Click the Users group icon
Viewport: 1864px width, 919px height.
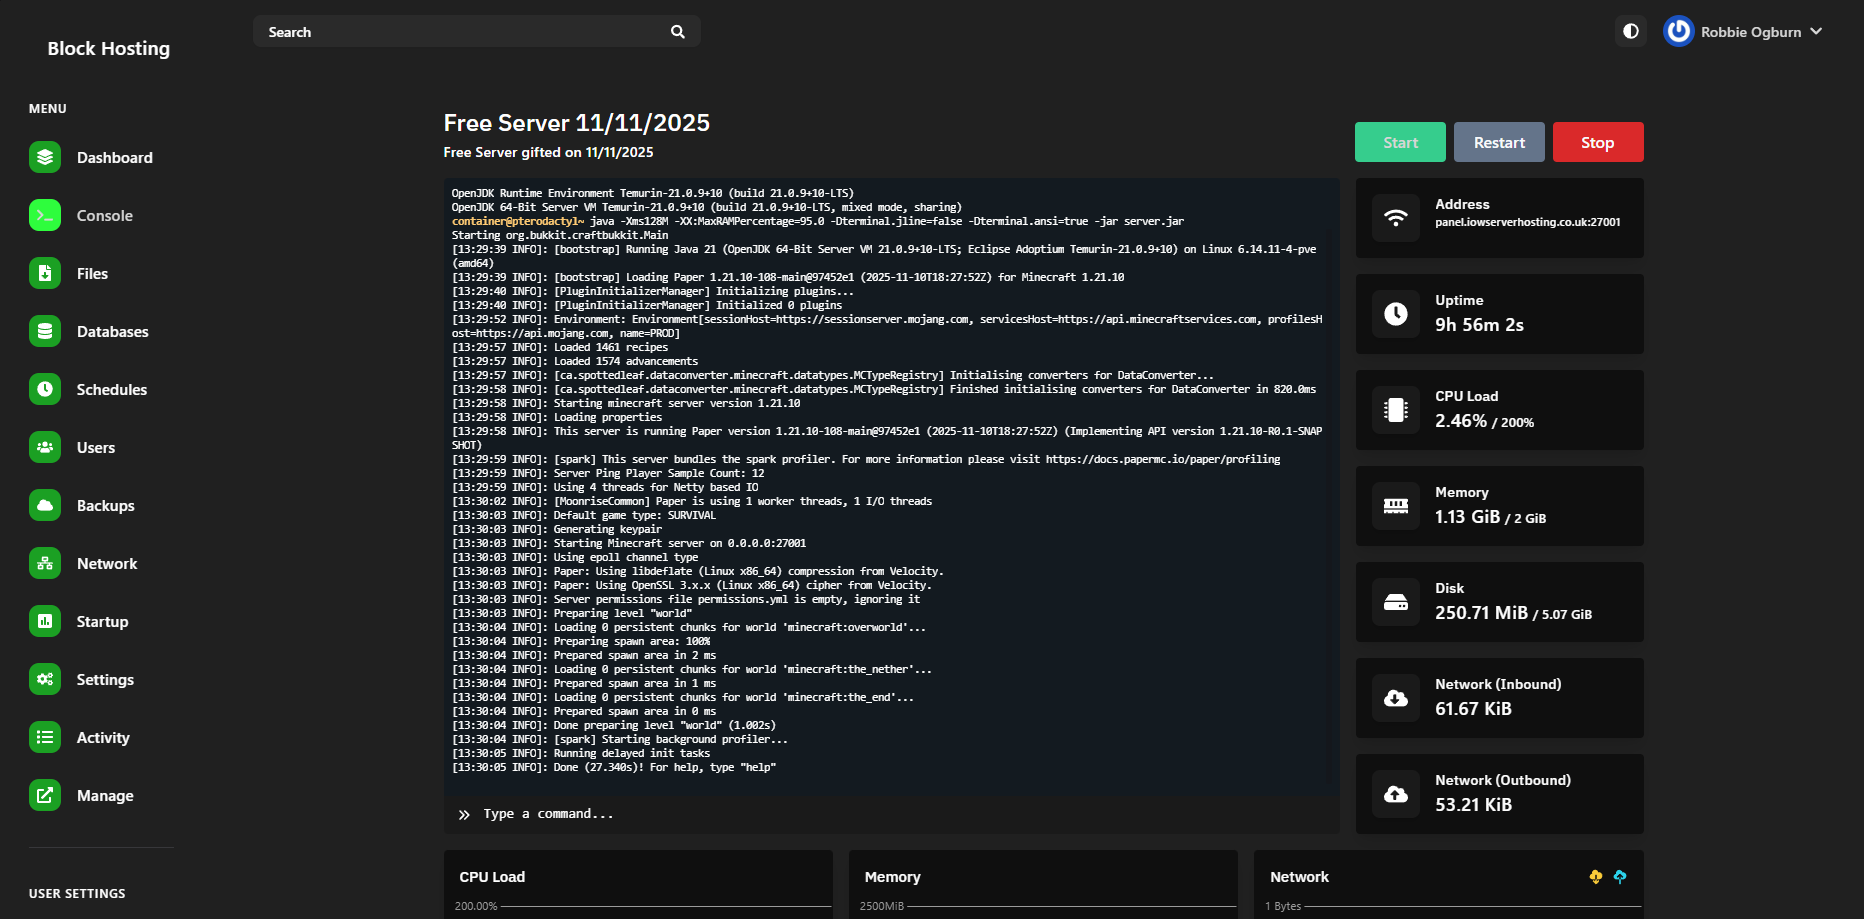[x=45, y=447]
